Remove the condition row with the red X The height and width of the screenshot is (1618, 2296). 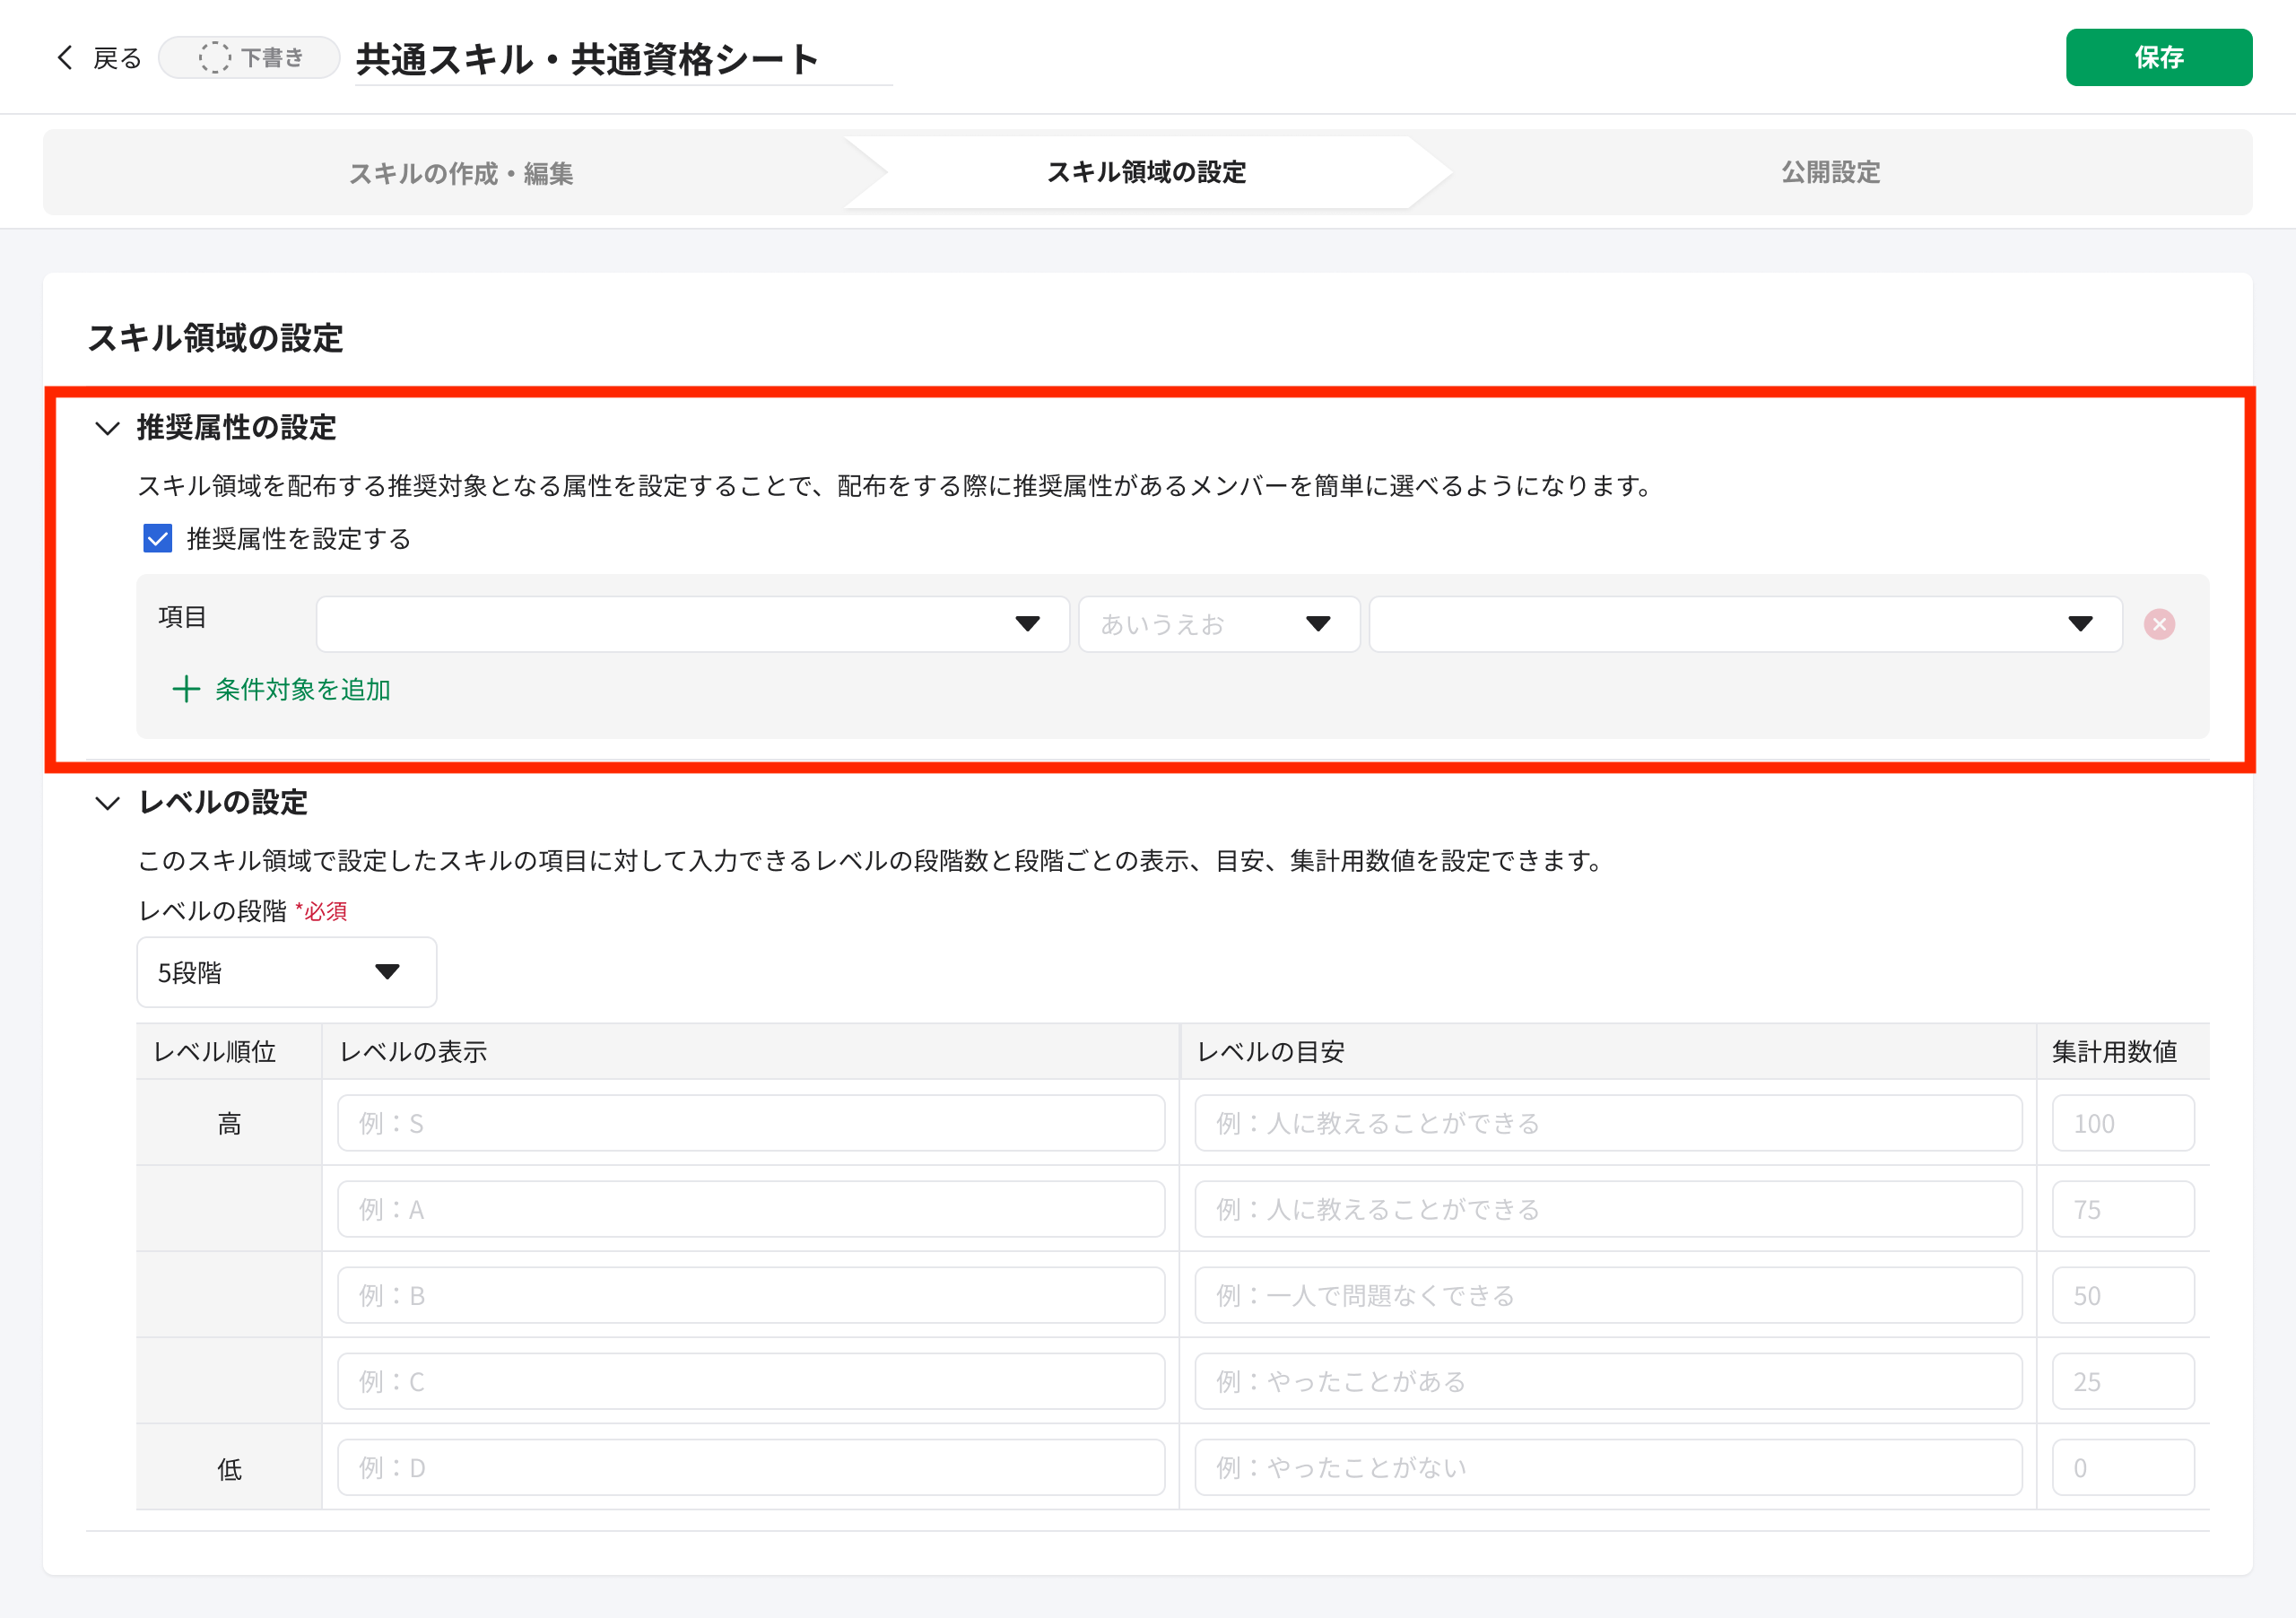tap(2159, 624)
